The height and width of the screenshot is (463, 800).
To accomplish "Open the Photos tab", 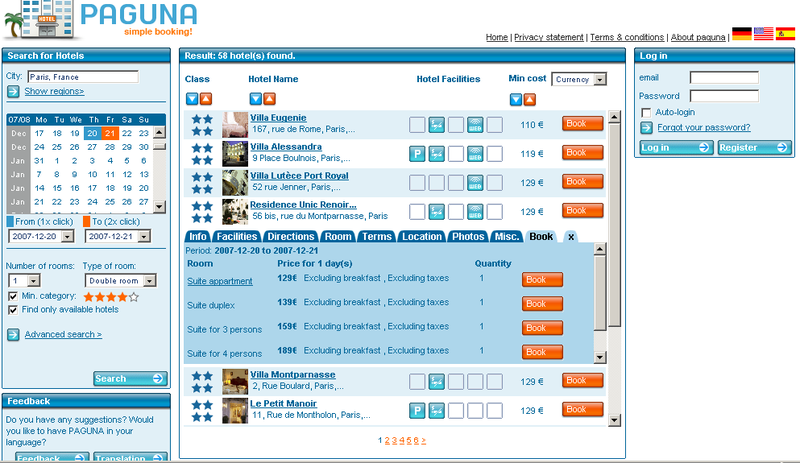I will click(467, 237).
